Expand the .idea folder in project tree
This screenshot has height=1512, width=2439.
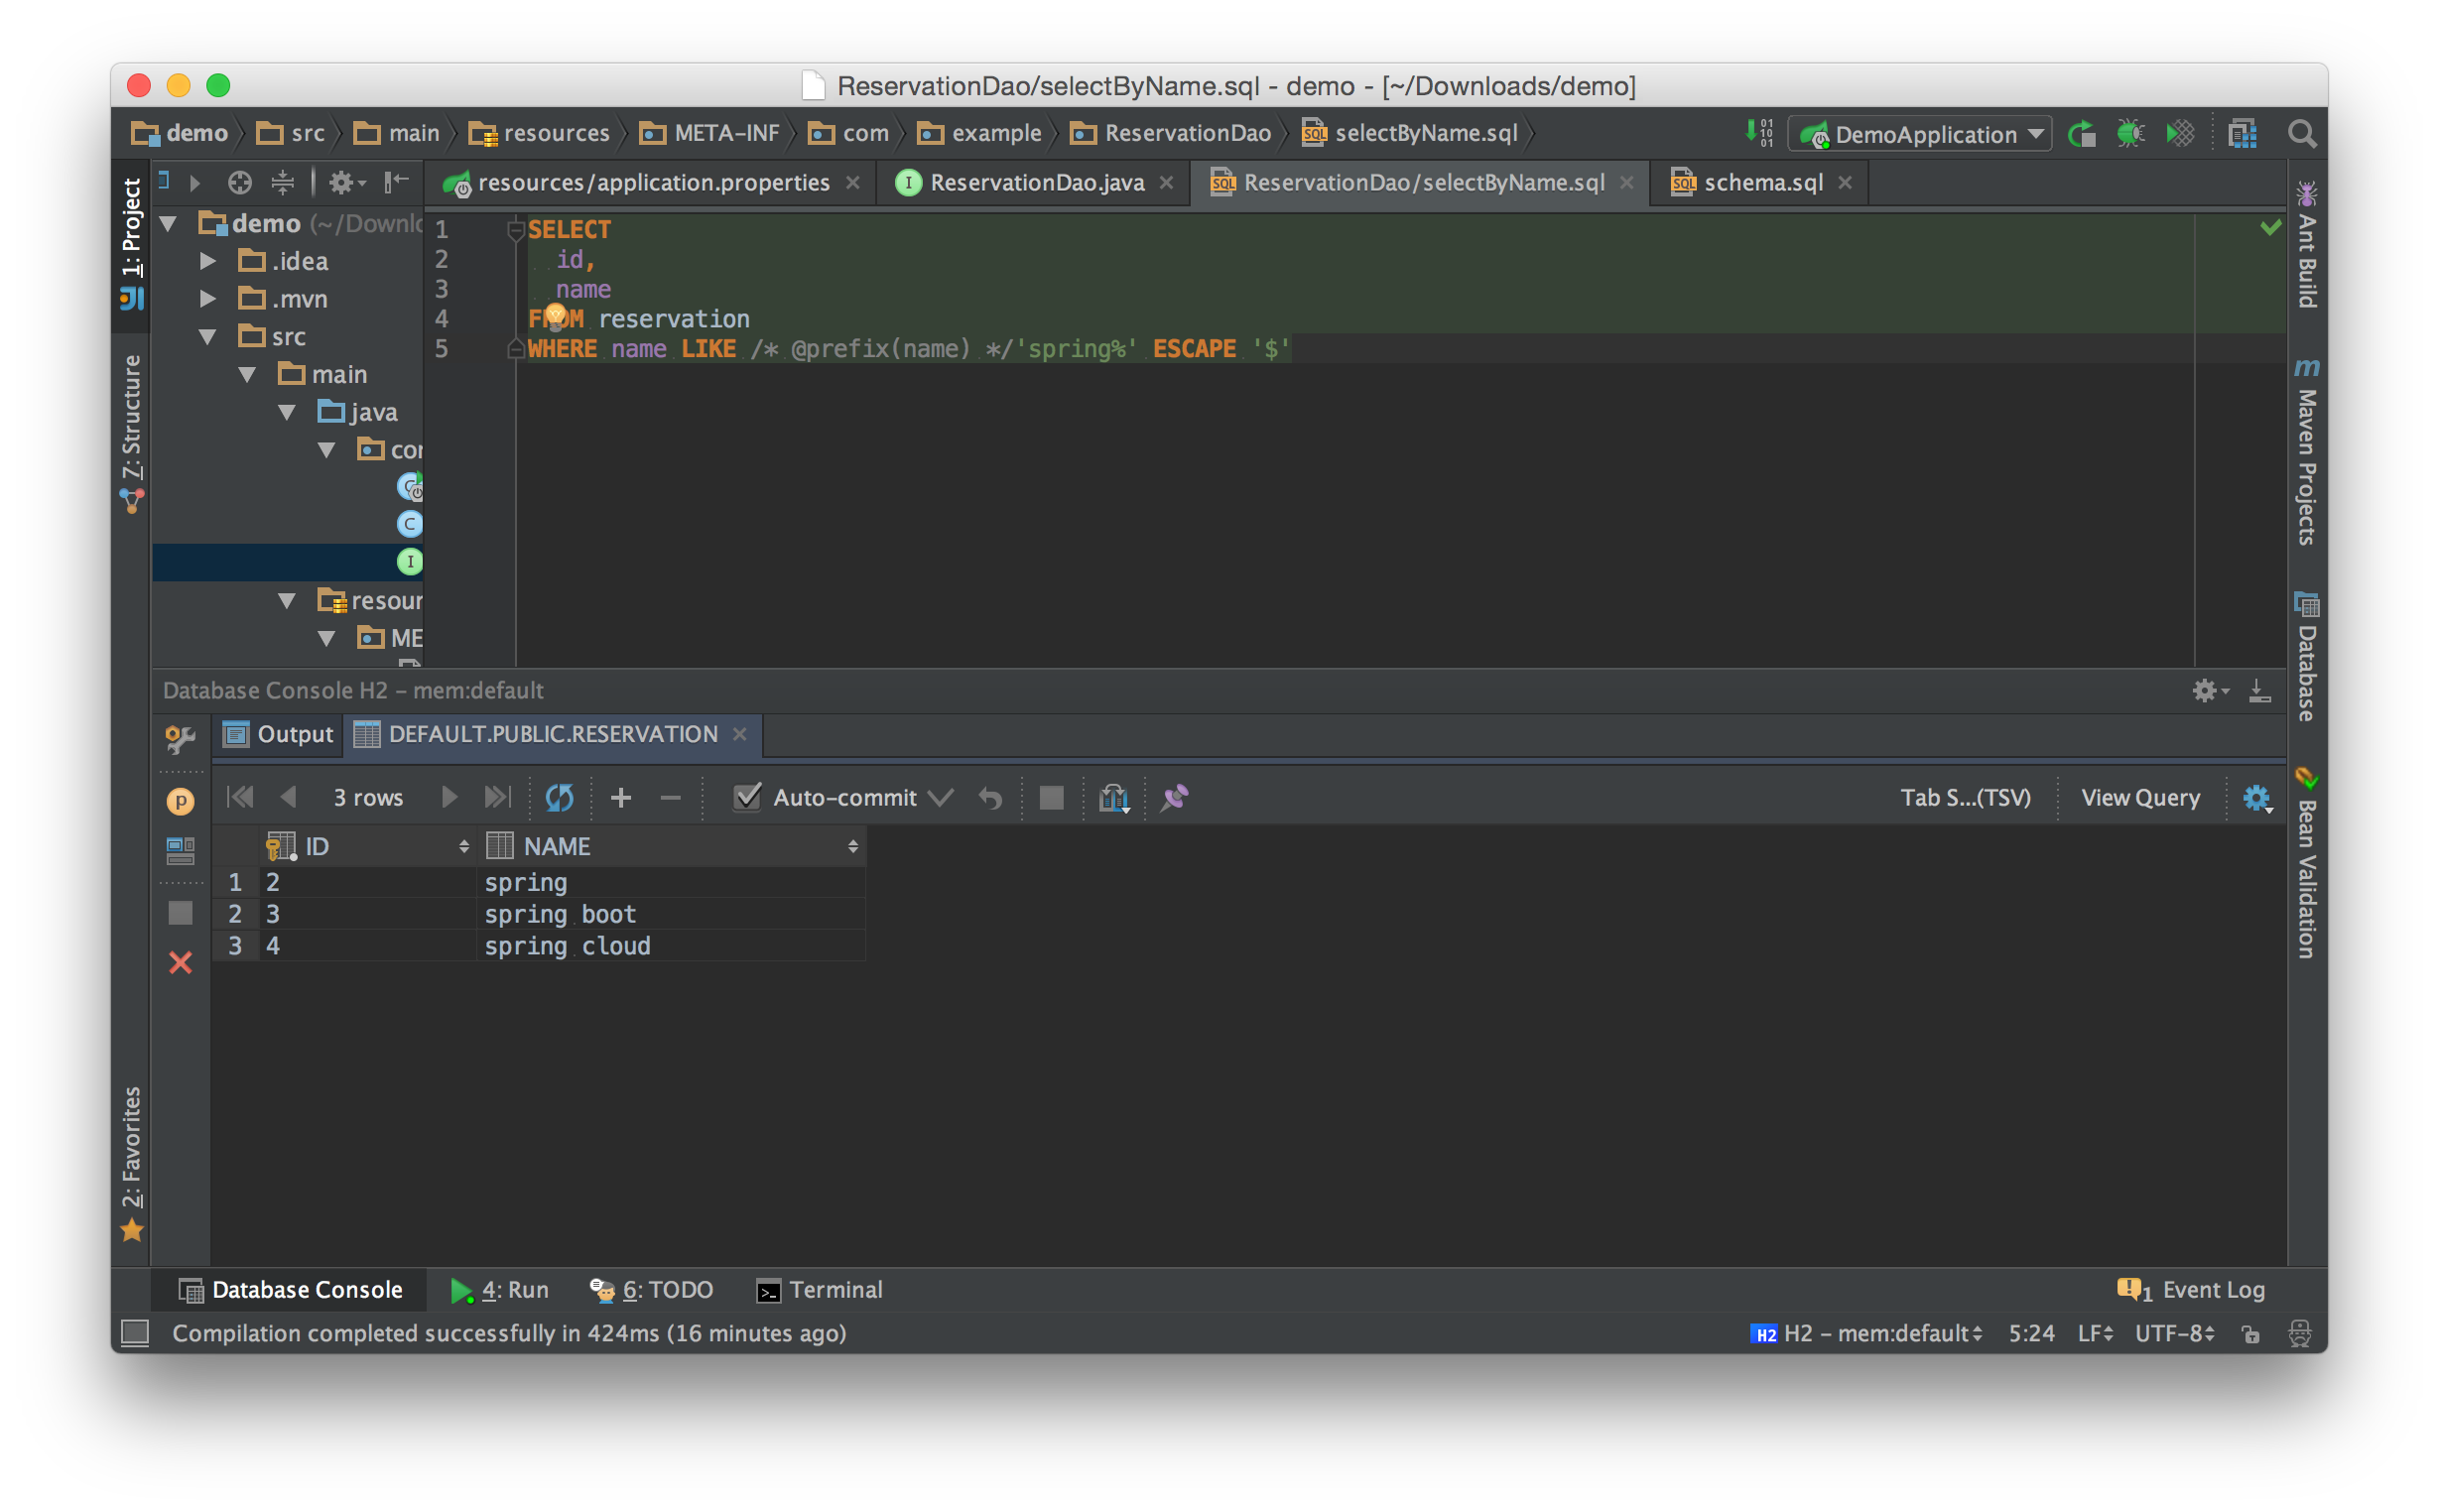[x=208, y=261]
